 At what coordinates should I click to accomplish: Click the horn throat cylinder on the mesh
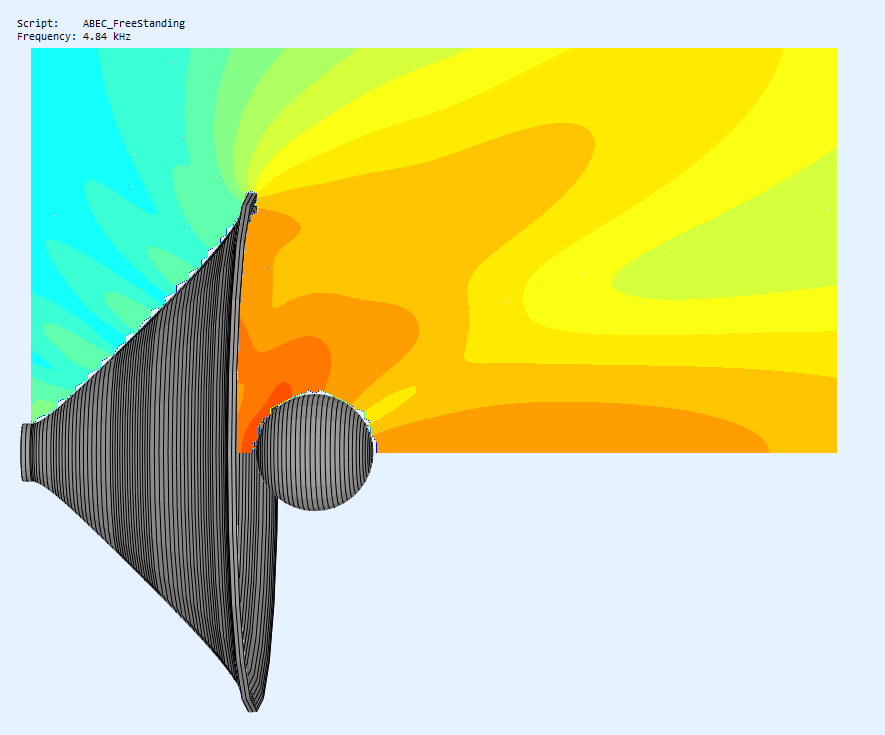point(28,452)
